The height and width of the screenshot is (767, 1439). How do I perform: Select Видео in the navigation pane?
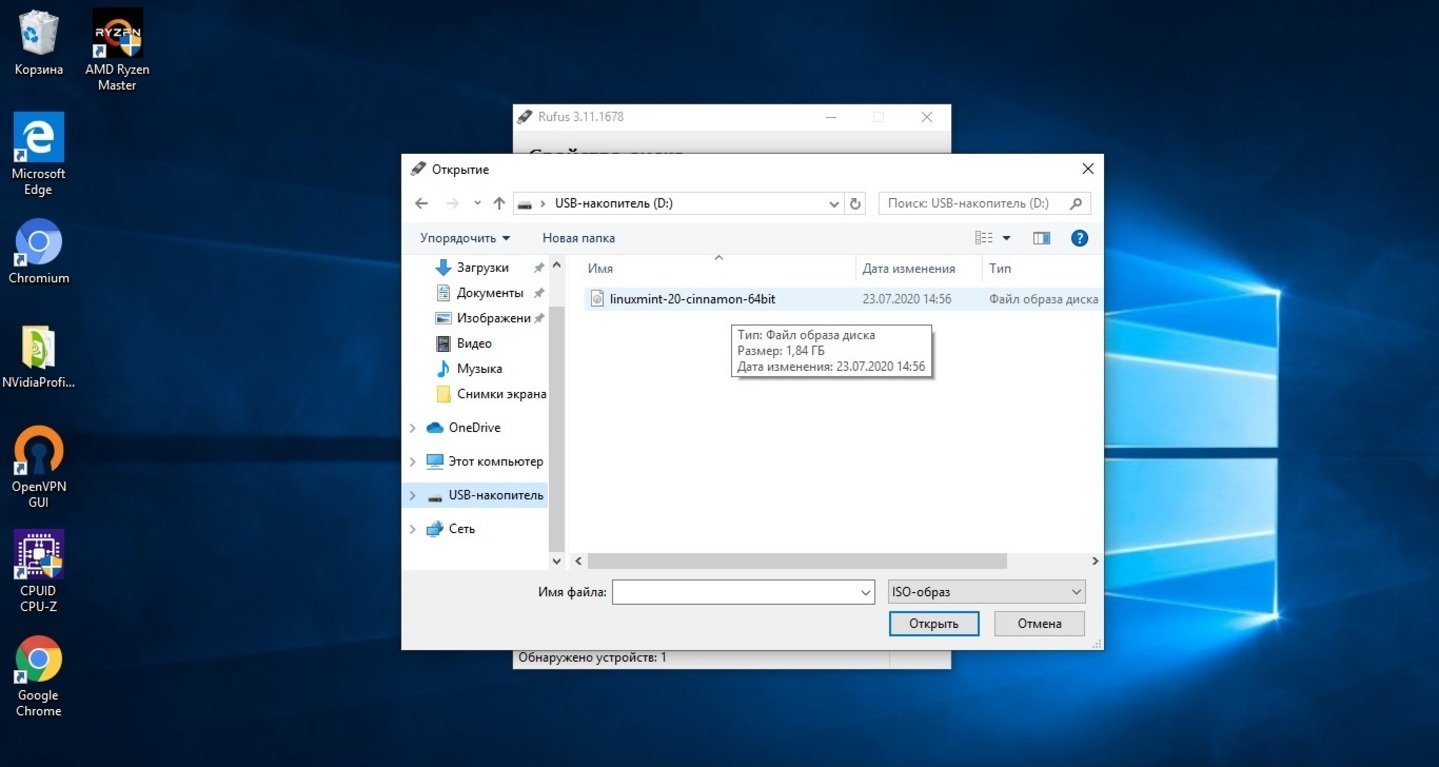pyautogui.click(x=474, y=343)
